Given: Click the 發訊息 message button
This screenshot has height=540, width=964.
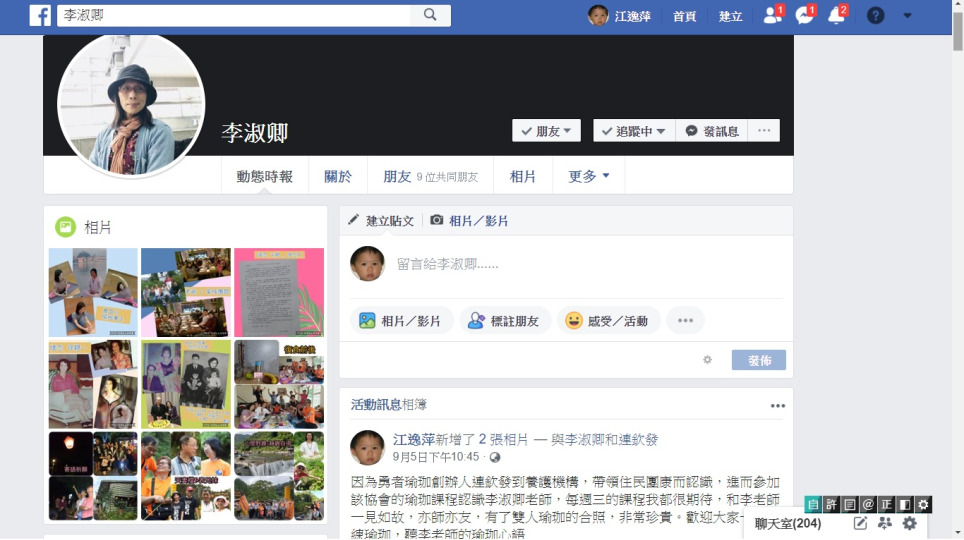Looking at the screenshot, I should [x=712, y=131].
